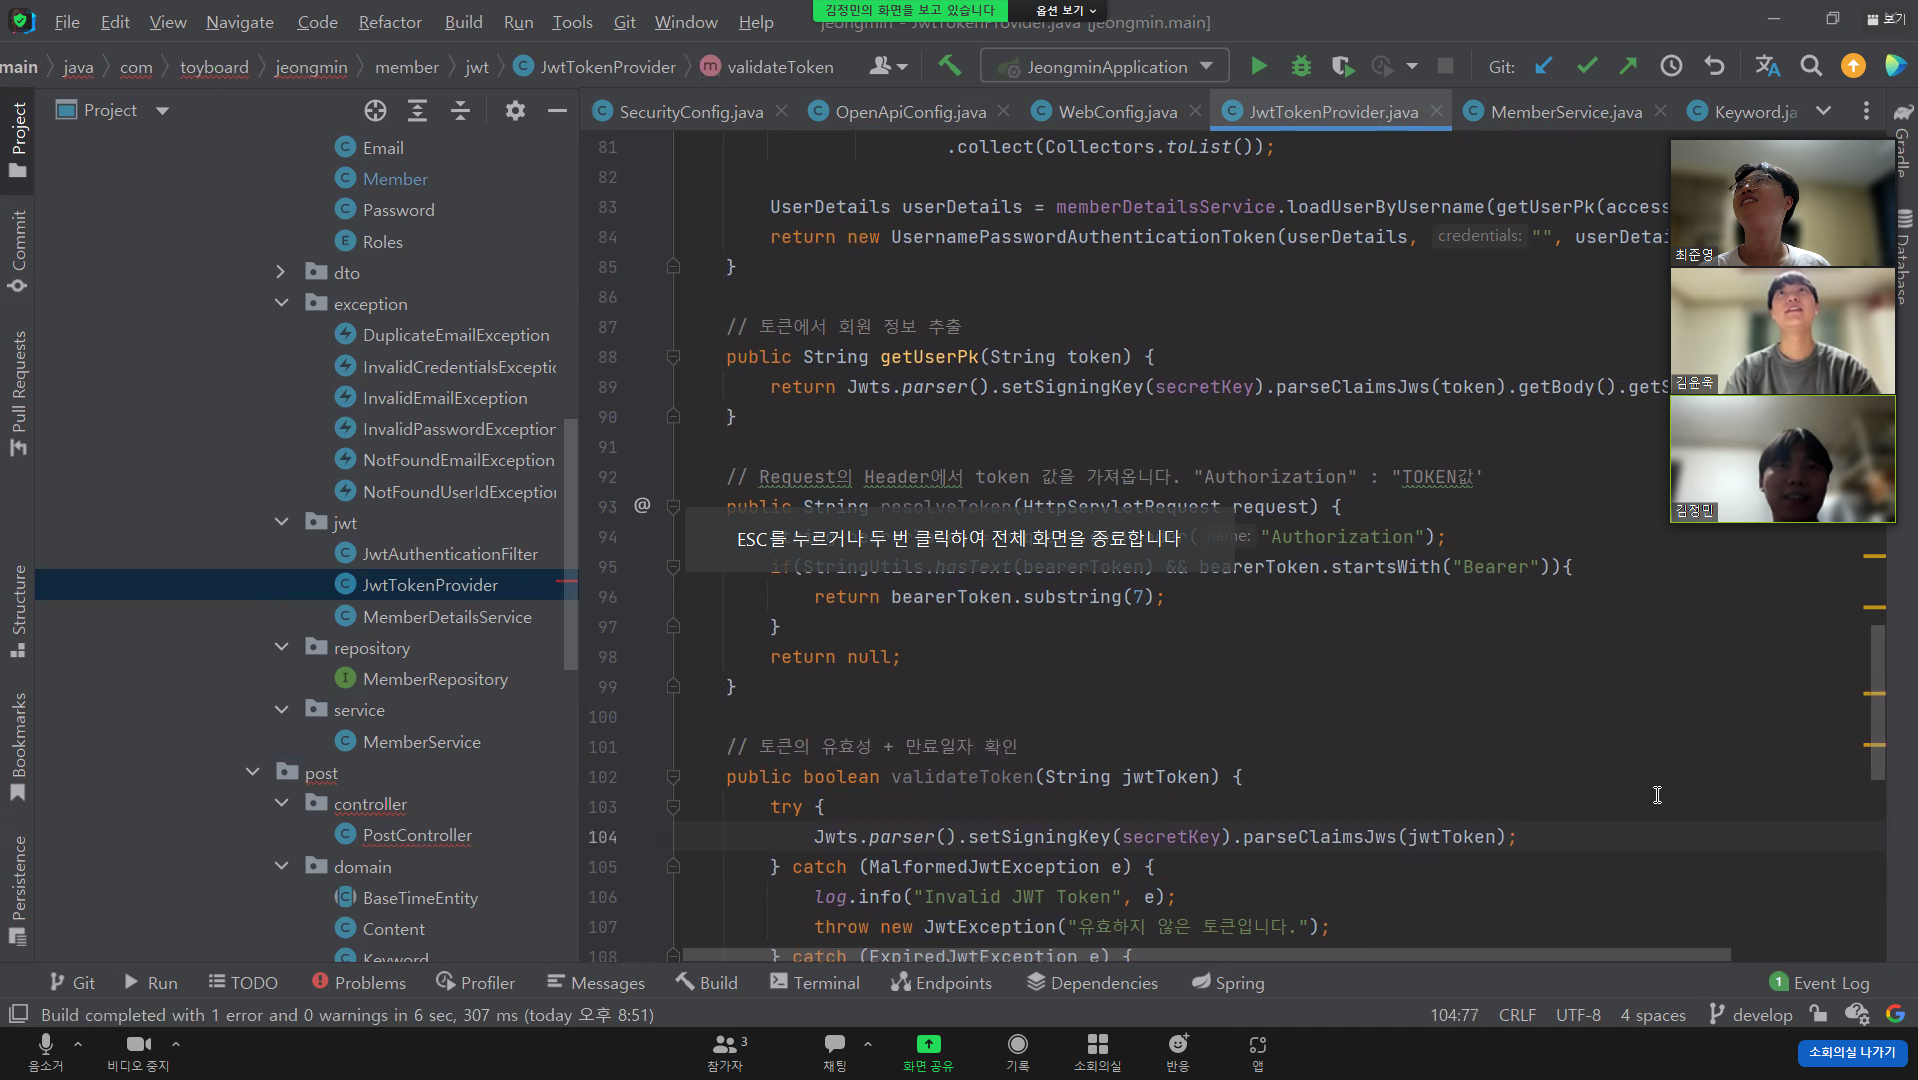The width and height of the screenshot is (1918, 1080).
Task: Click the Project tree vertical scrollbar
Action: tap(570, 544)
